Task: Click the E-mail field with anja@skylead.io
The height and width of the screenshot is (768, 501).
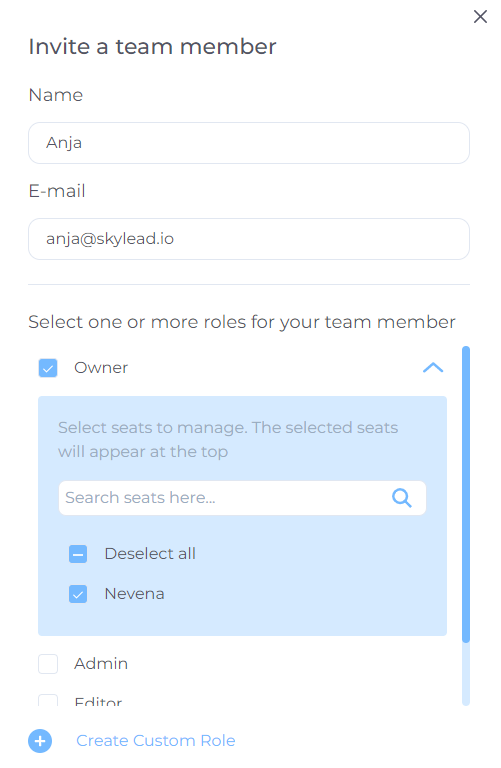Action: (x=249, y=239)
